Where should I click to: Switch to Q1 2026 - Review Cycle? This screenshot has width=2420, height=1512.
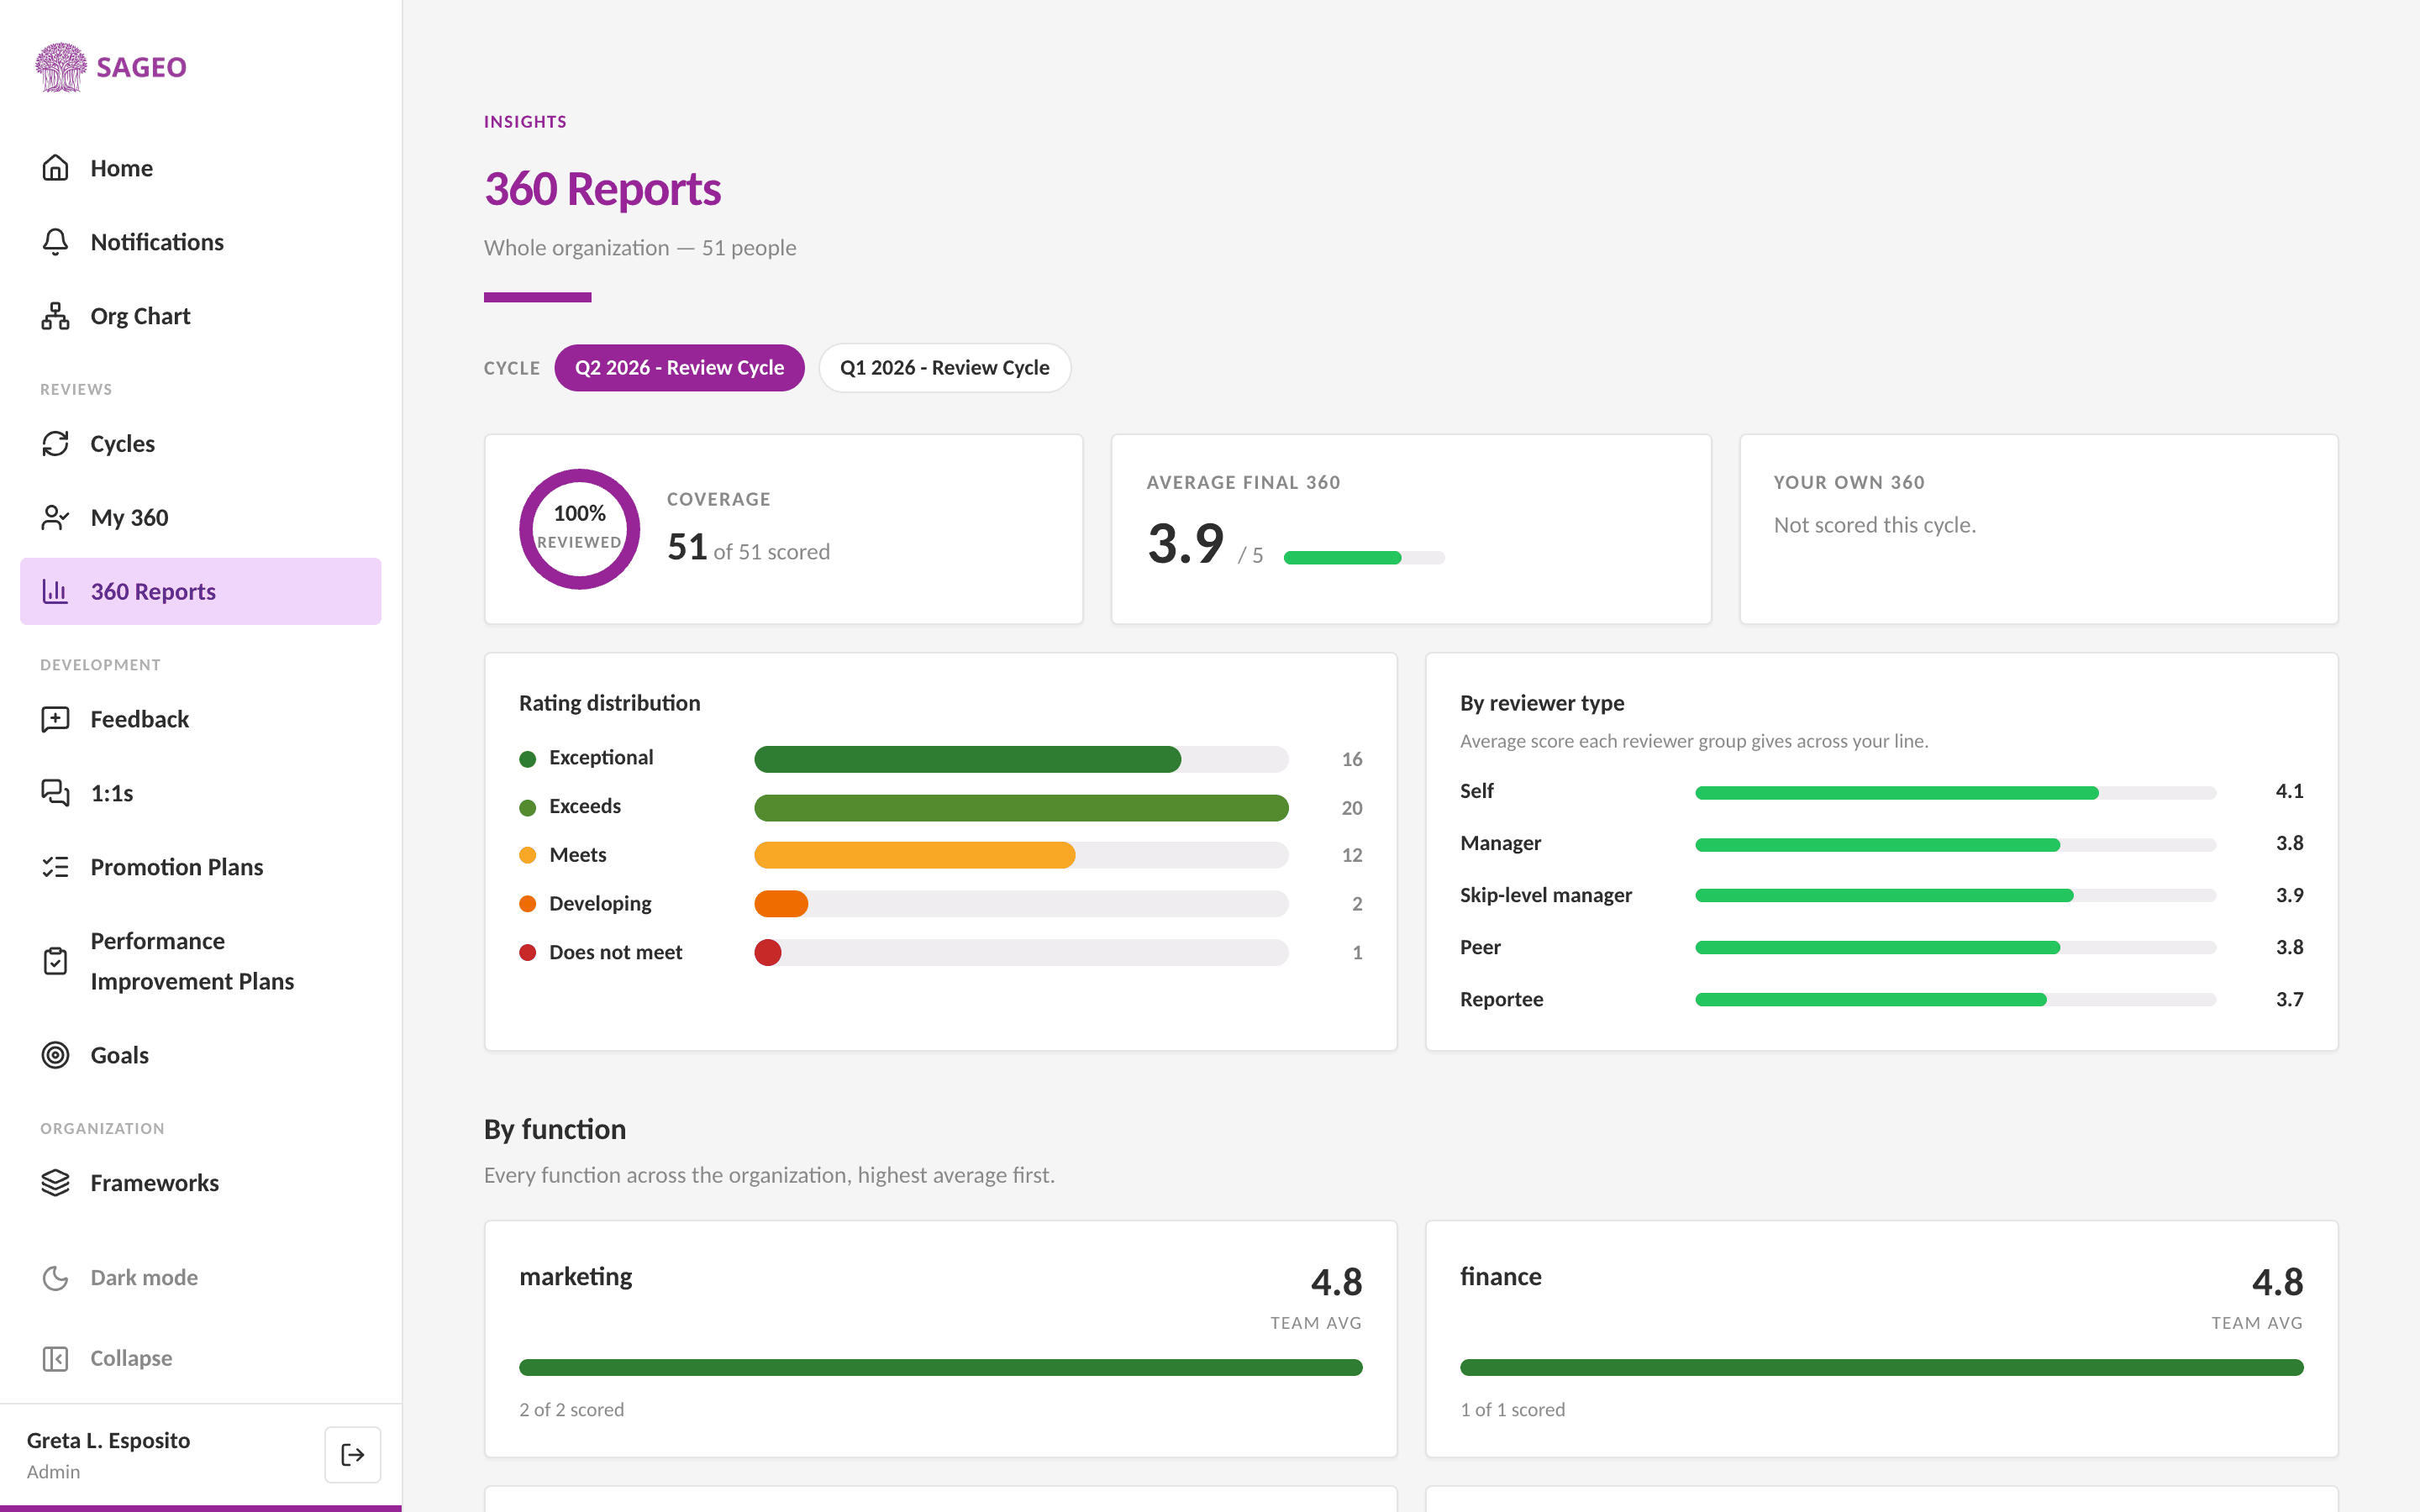(944, 368)
